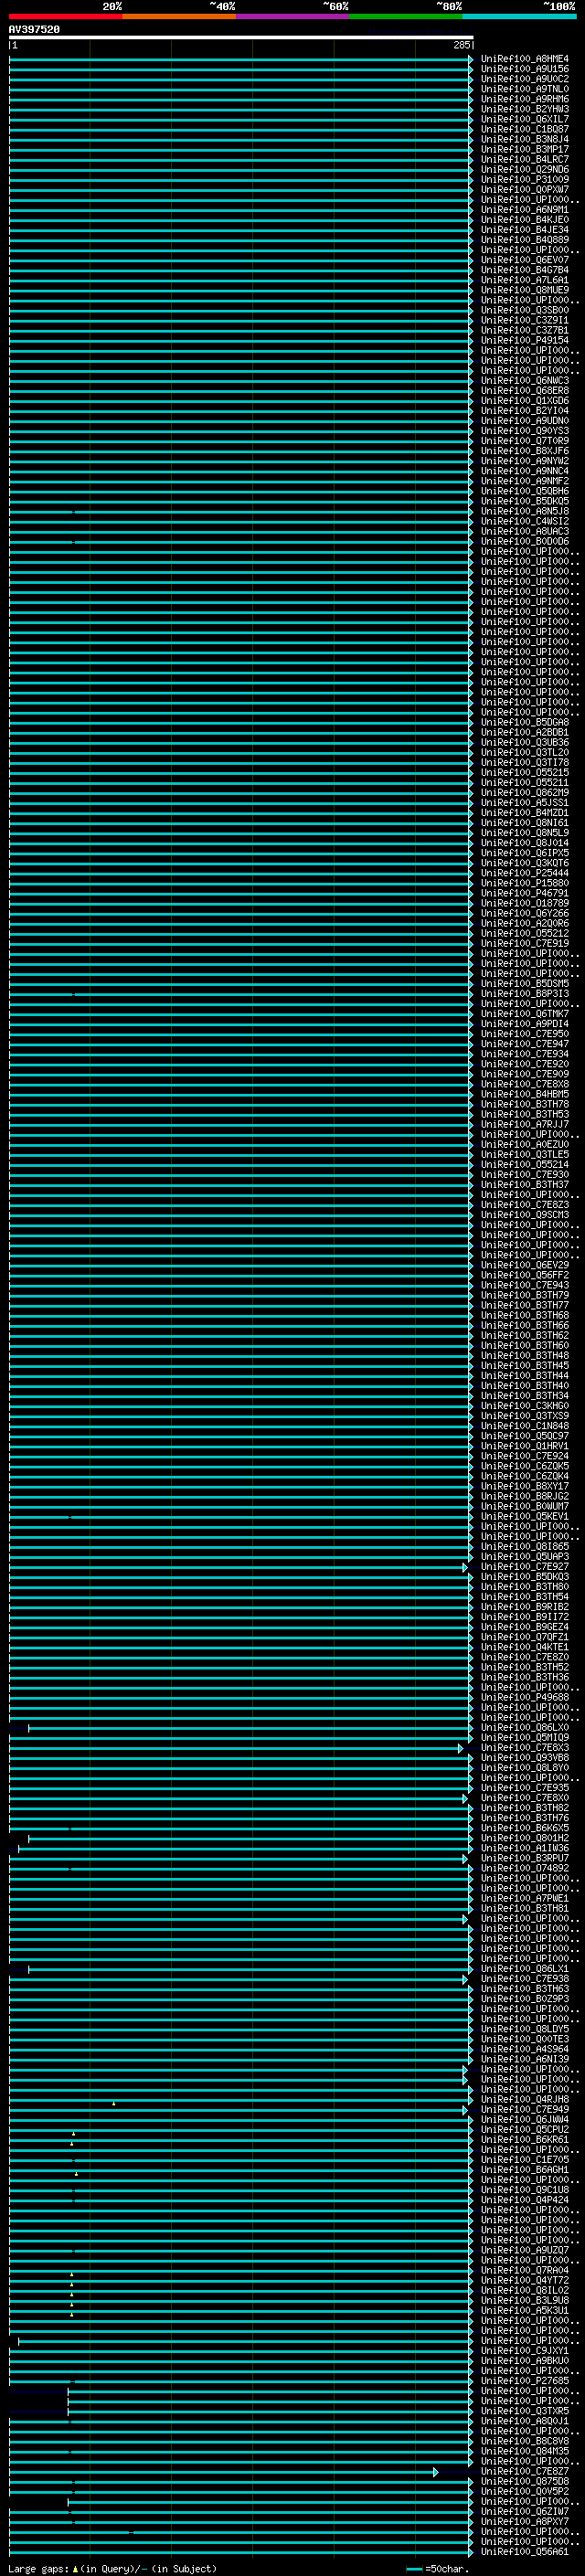
Task: Open hit UniRef100_A8HME4
Action: [x=525, y=59]
